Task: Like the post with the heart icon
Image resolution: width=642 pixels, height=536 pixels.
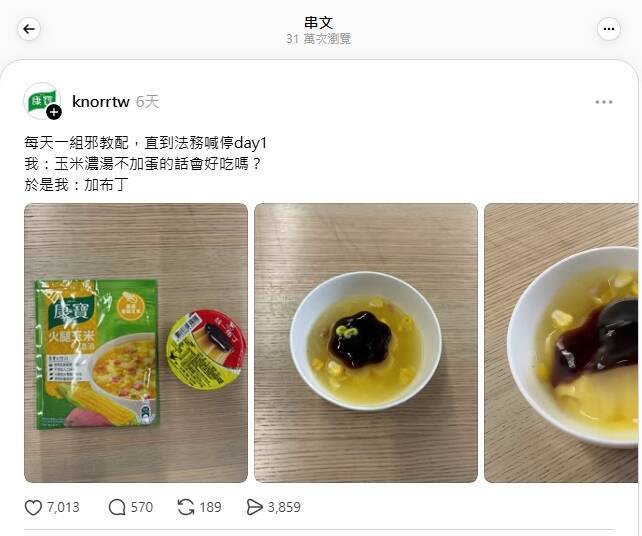Action: pos(33,508)
